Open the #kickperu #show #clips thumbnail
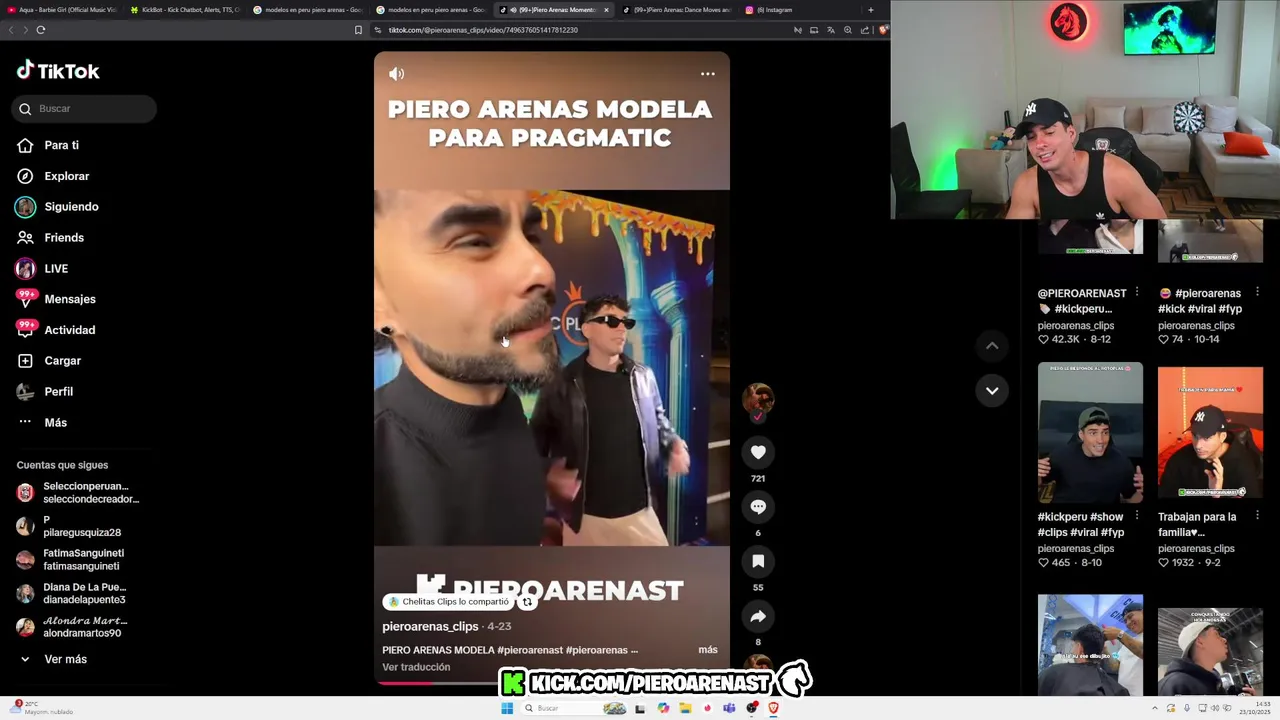The image size is (1280, 720). pyautogui.click(x=1090, y=433)
